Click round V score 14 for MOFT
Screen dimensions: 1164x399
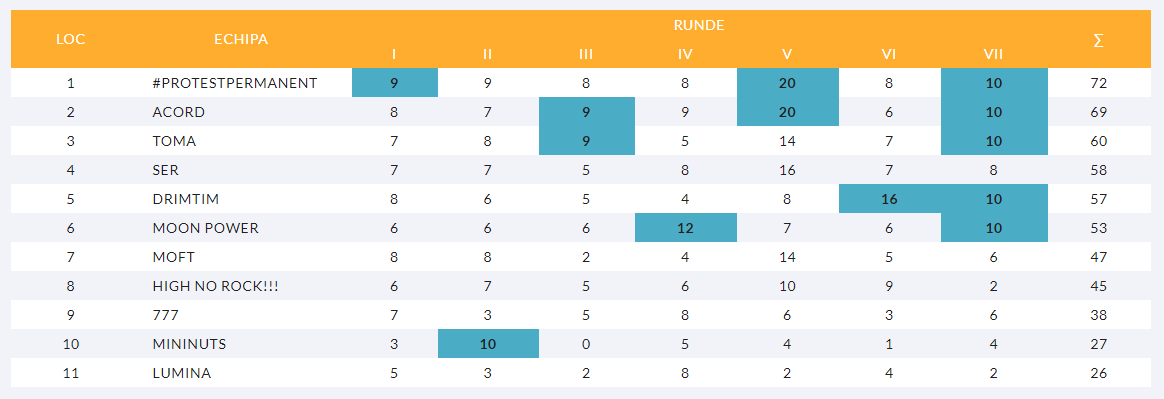tap(788, 257)
